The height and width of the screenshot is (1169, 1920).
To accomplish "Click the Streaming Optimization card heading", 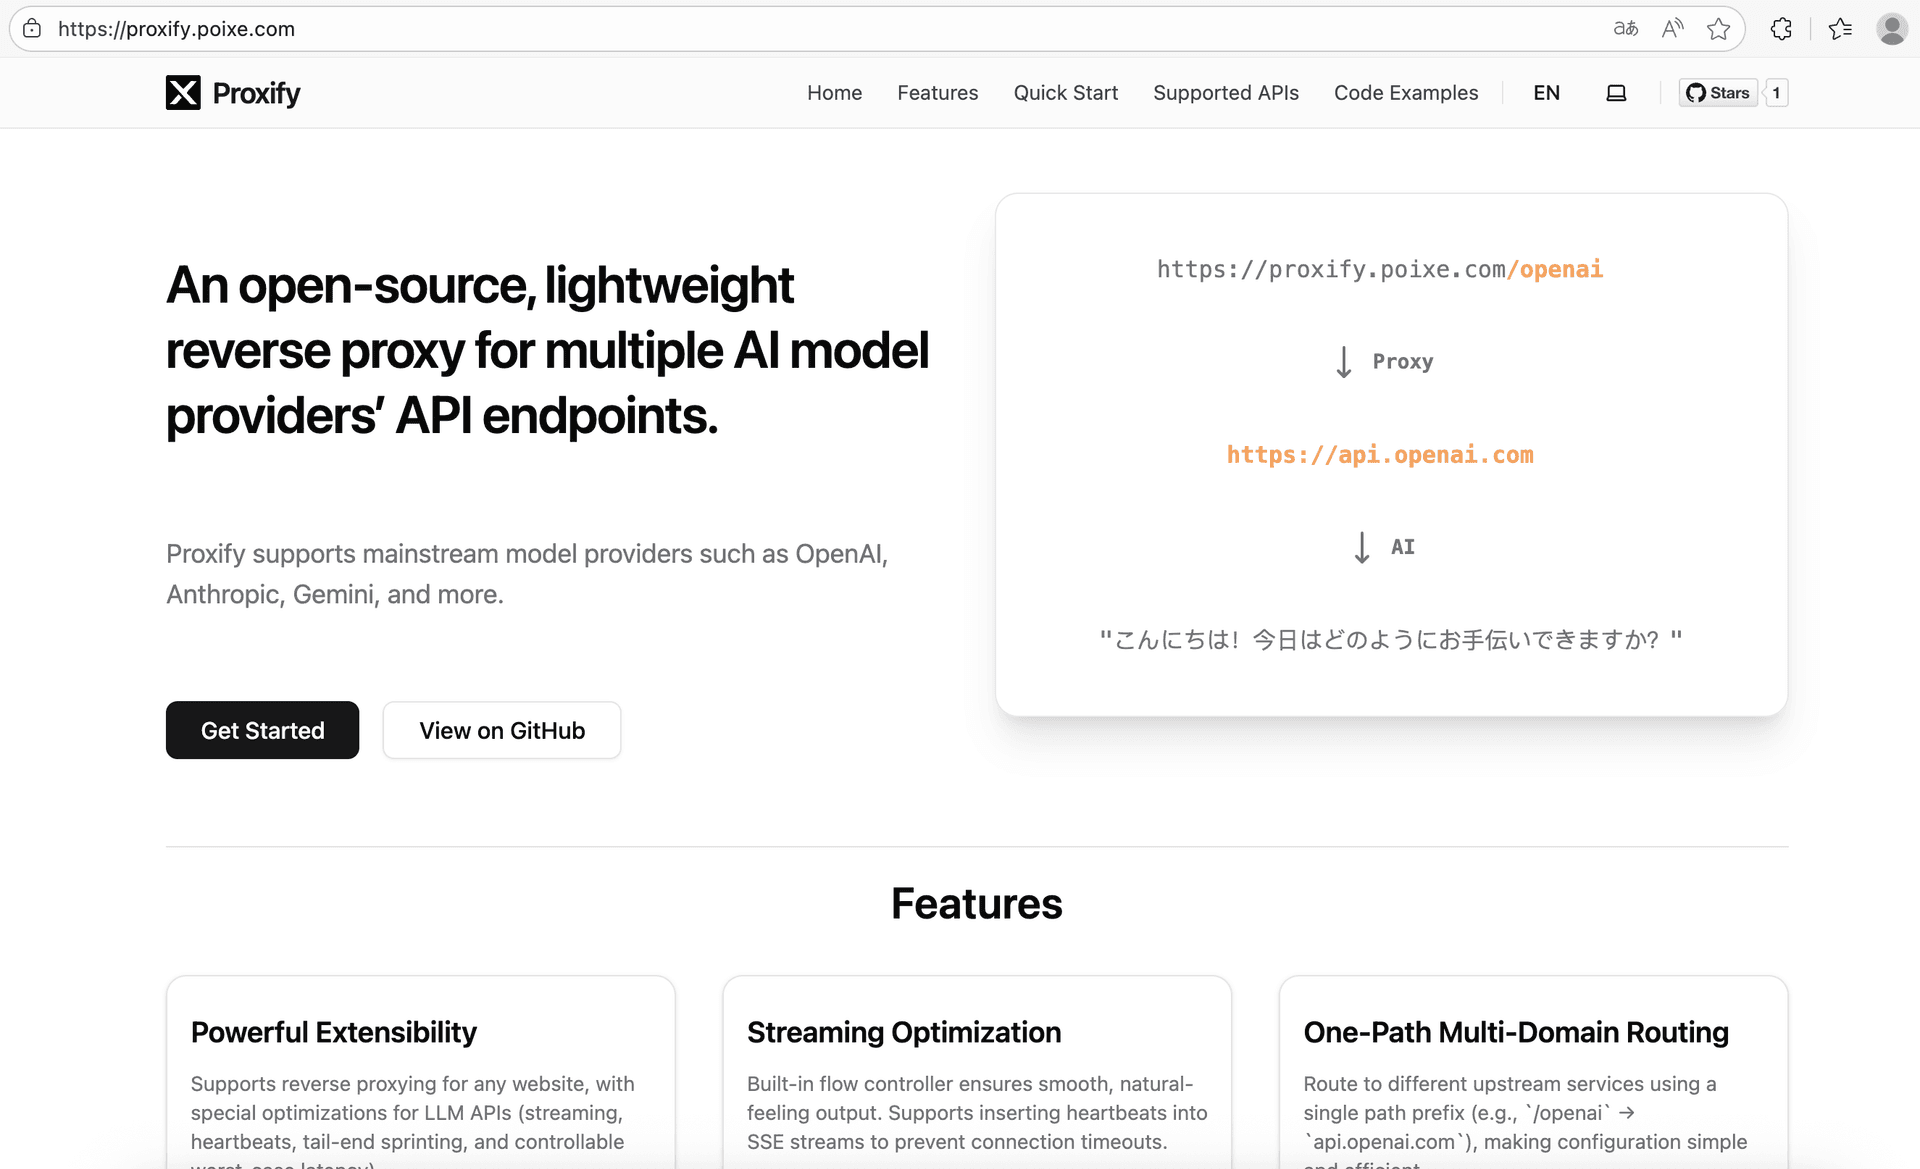I will tap(904, 1032).
